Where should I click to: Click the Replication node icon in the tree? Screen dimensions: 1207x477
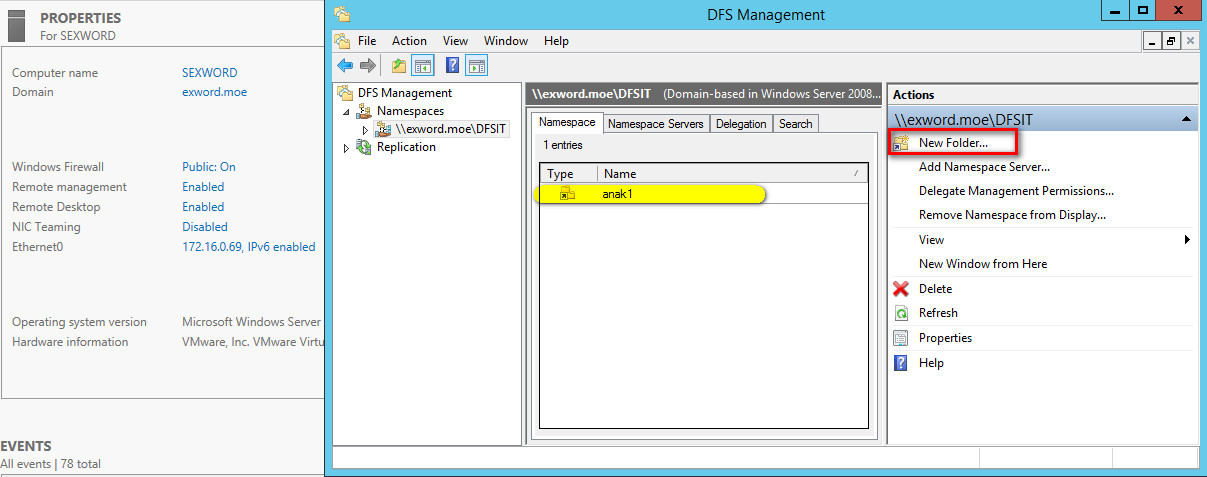tap(365, 147)
